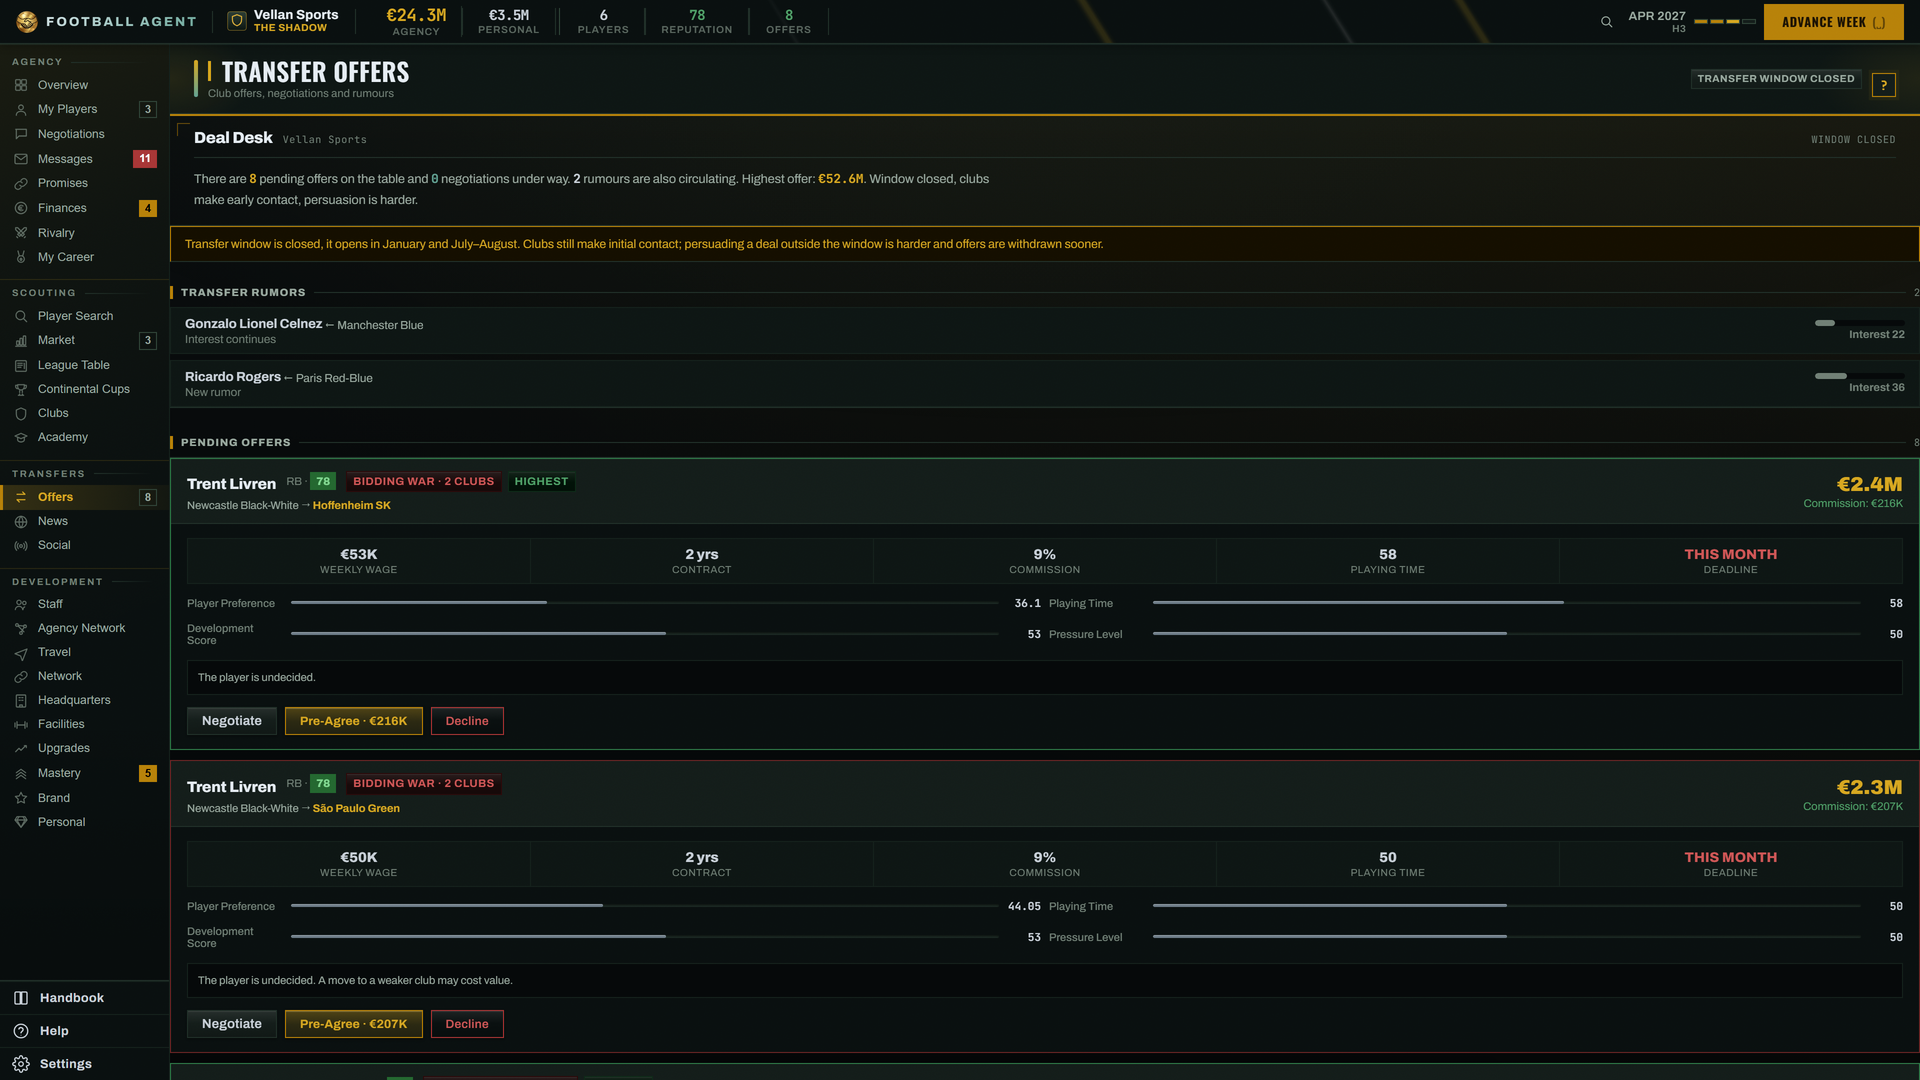Pre-agree the €216K commission deal
This screenshot has height=1080, width=1920.
(353, 721)
